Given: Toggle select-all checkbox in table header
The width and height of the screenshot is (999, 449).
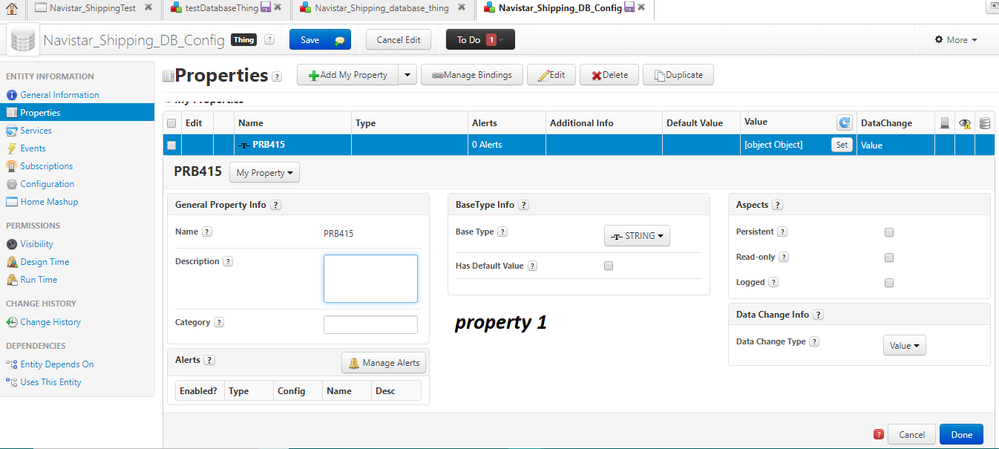Looking at the screenshot, I should pos(171,124).
